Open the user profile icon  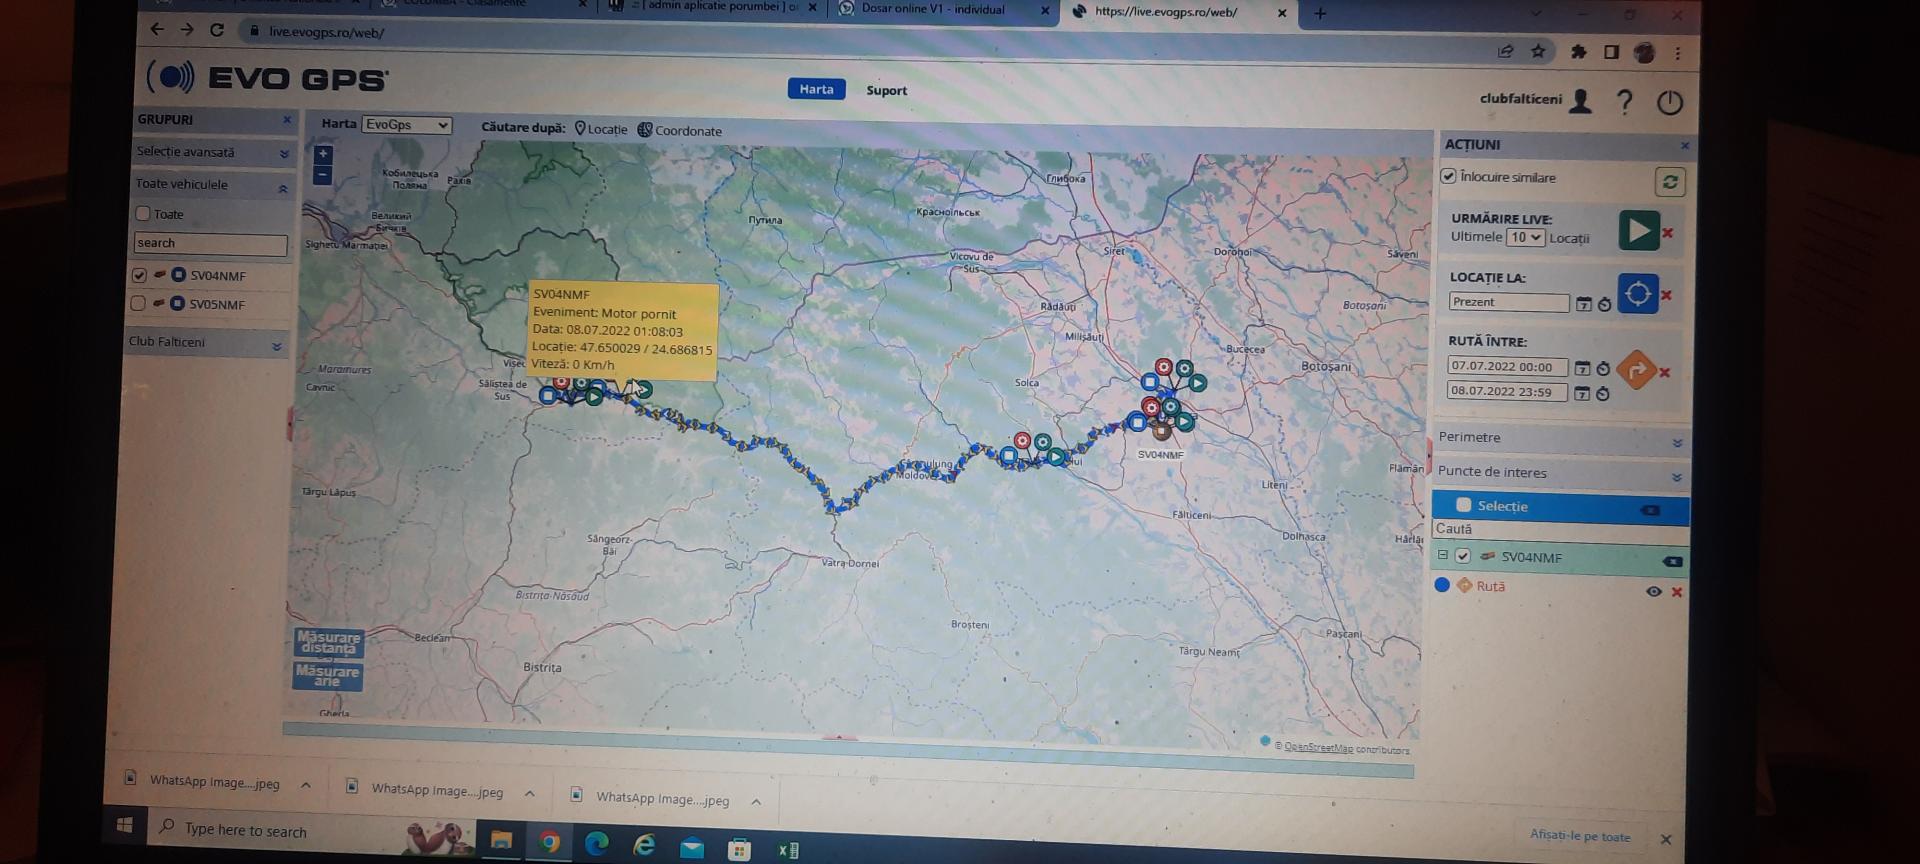tap(1580, 101)
